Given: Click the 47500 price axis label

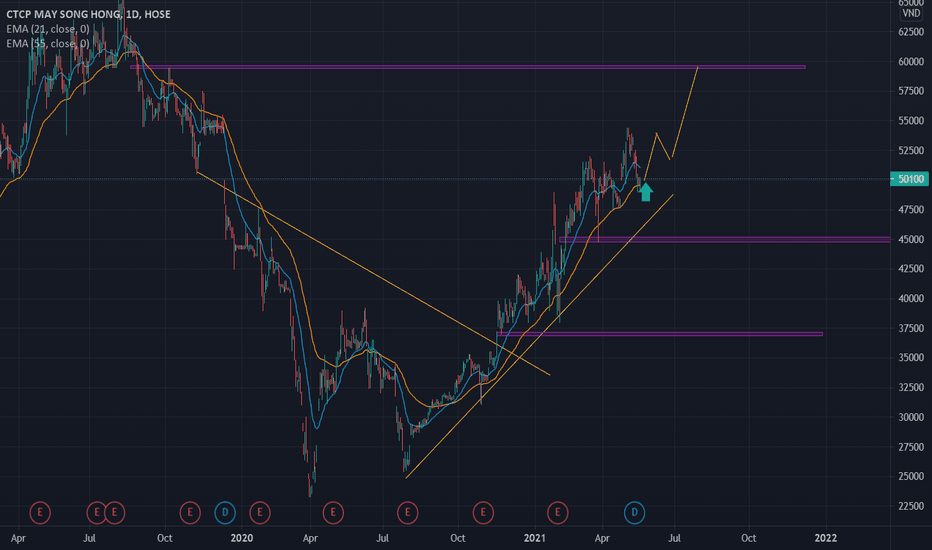Looking at the screenshot, I should tap(911, 209).
